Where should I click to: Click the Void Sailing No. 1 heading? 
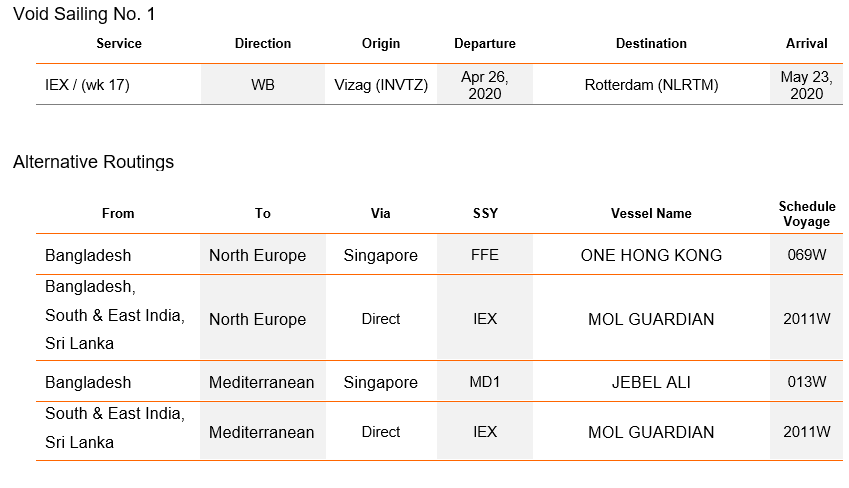tap(84, 14)
